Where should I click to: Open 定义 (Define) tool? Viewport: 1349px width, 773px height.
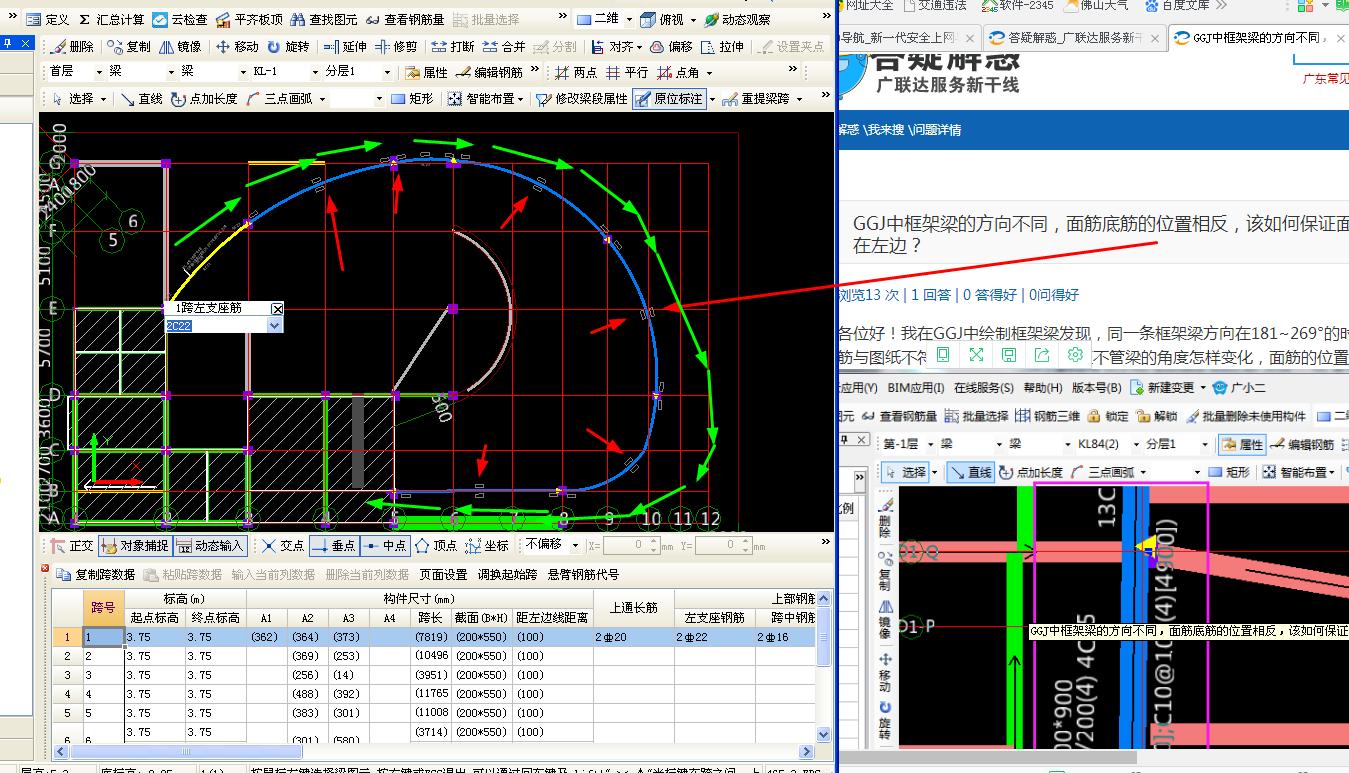coord(49,20)
